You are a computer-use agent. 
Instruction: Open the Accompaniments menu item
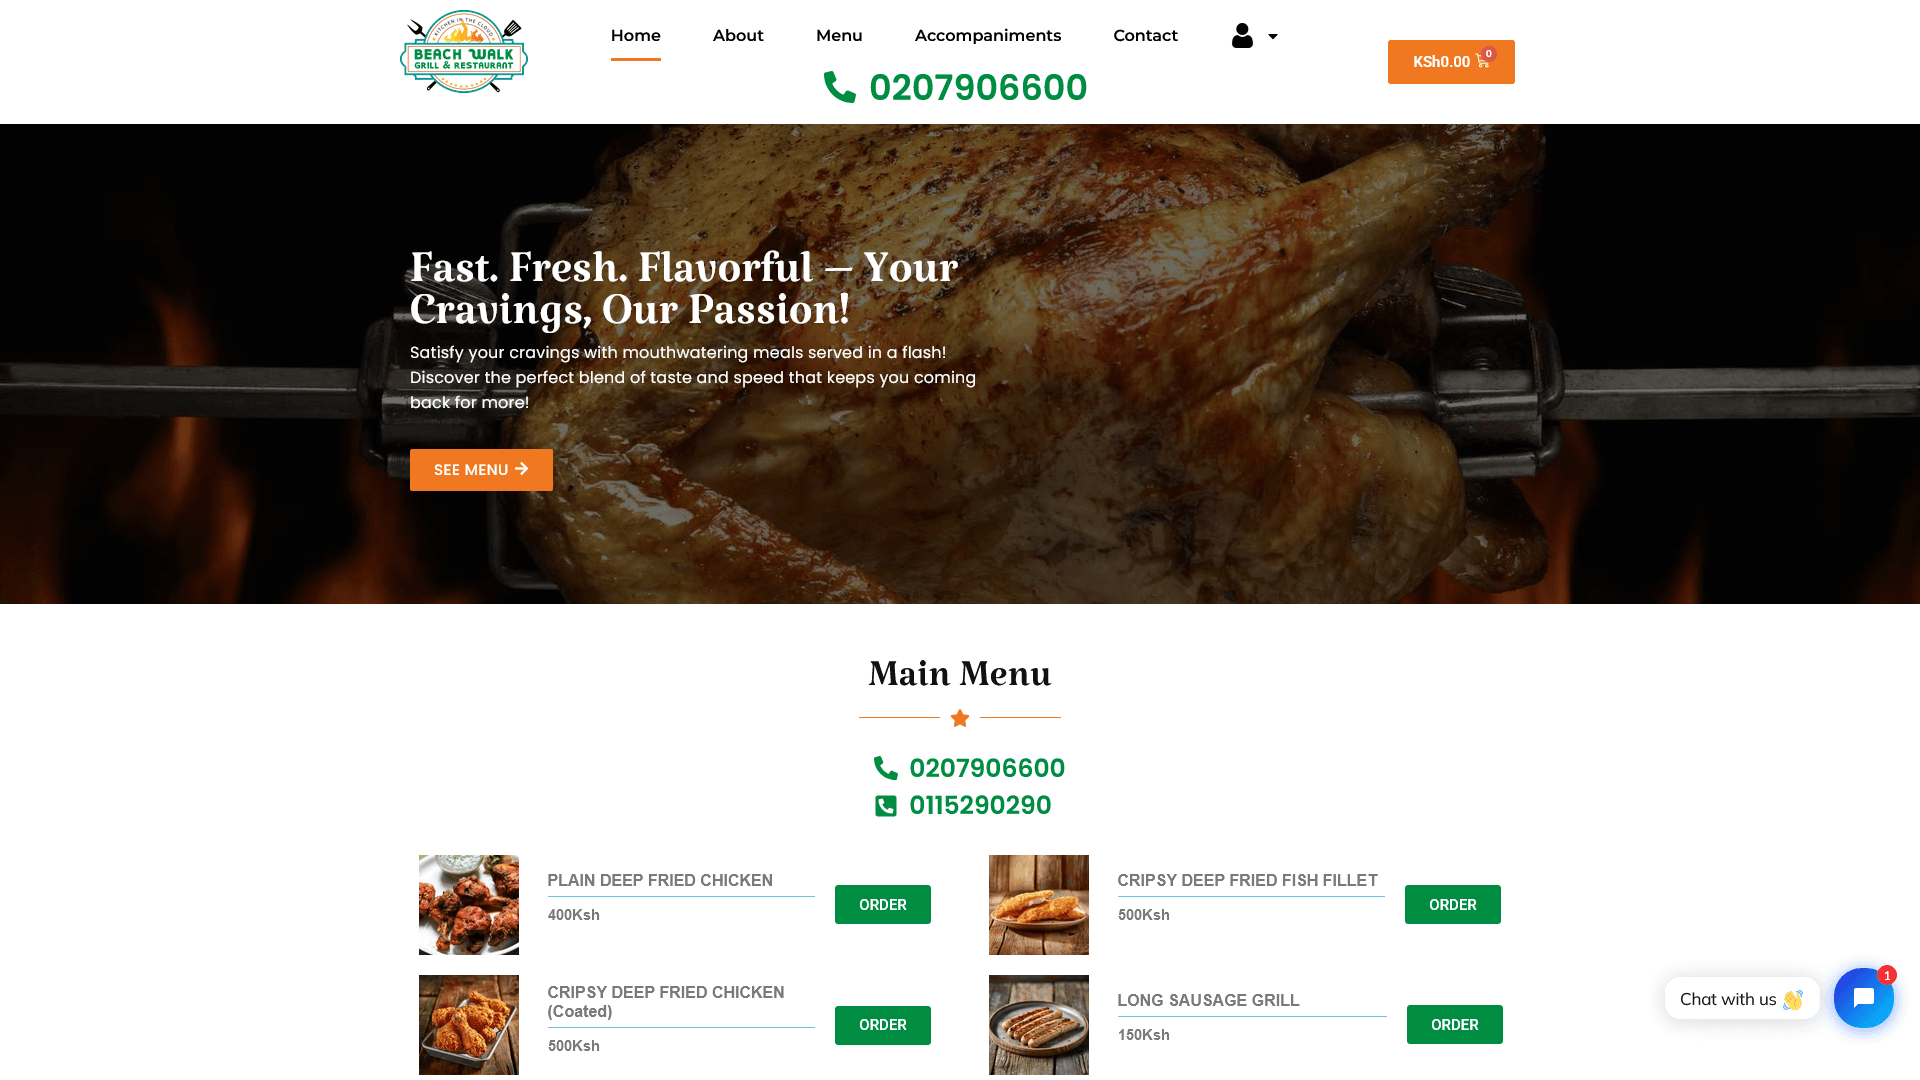coord(988,36)
